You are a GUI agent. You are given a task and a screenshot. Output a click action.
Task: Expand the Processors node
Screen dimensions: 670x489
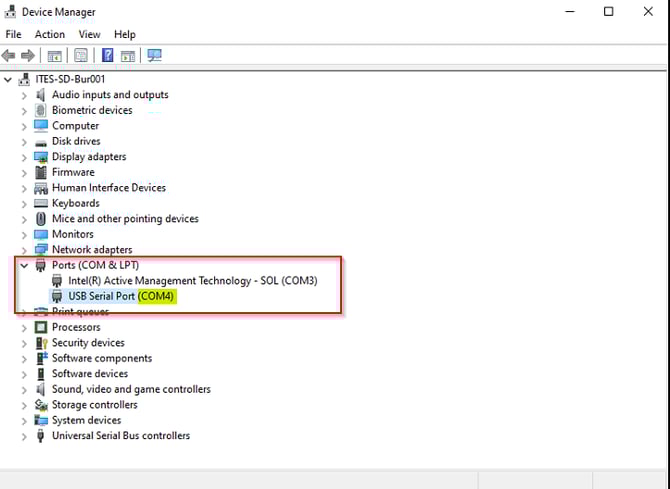click(24, 328)
